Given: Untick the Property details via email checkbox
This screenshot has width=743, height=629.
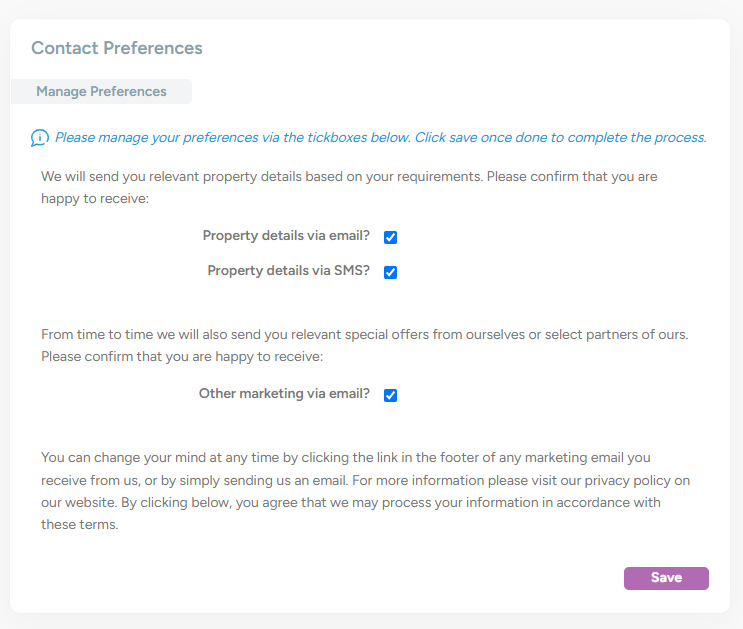Looking at the screenshot, I should 391,237.
